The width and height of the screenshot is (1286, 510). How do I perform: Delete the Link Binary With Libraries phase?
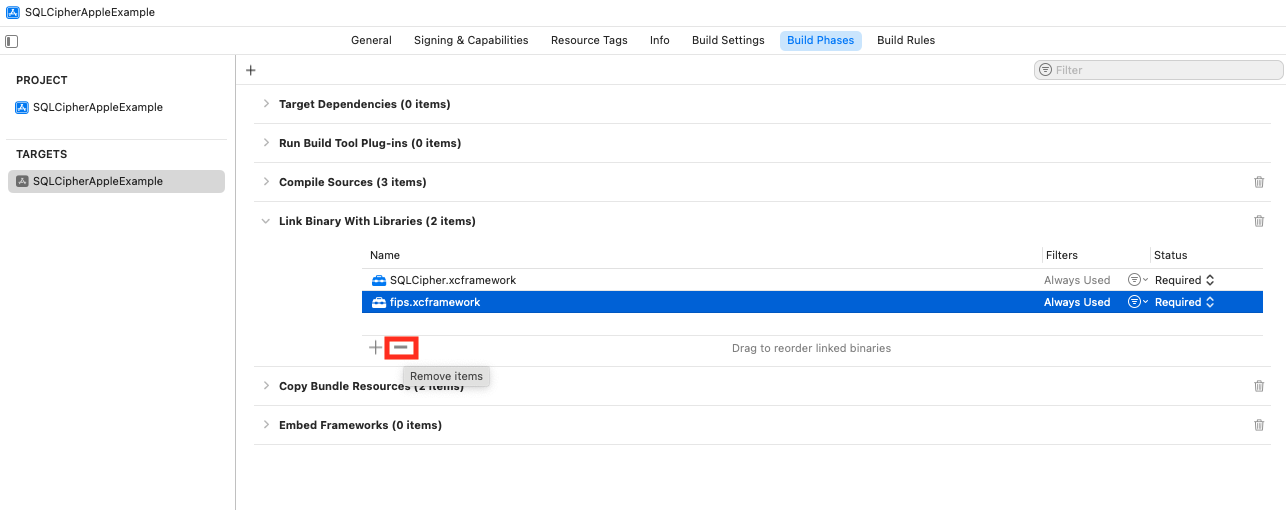(x=1258, y=221)
